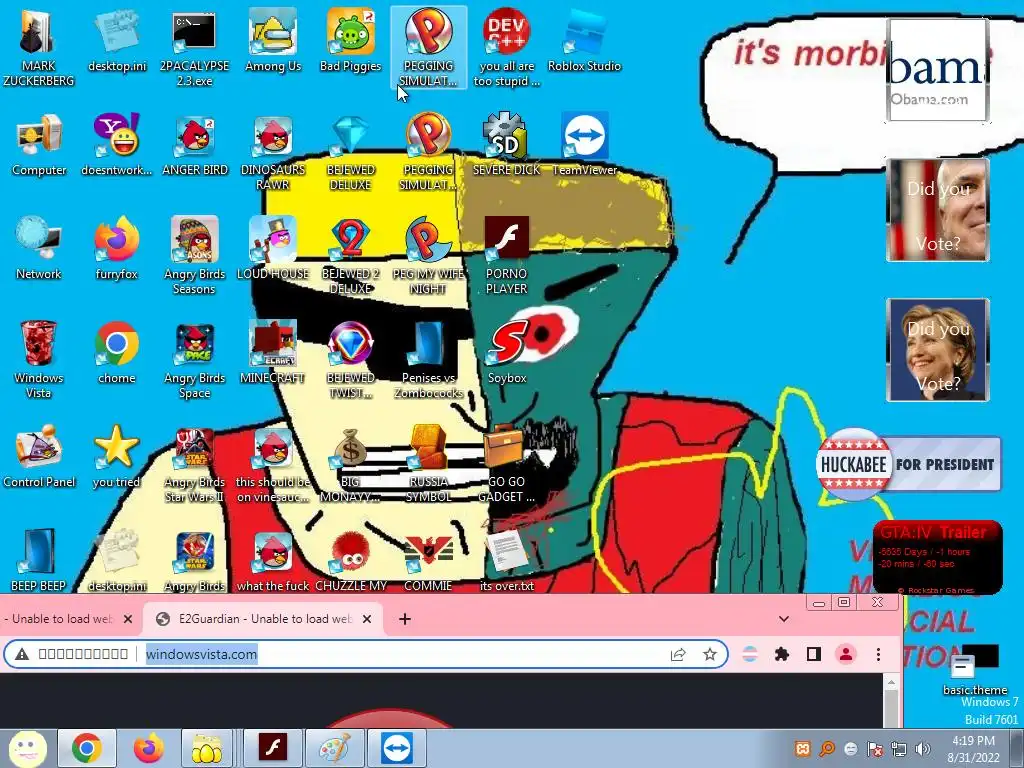Image resolution: width=1024 pixels, height=768 pixels.
Task: Click the COMMIE desktop icon
Action: click(x=428, y=560)
